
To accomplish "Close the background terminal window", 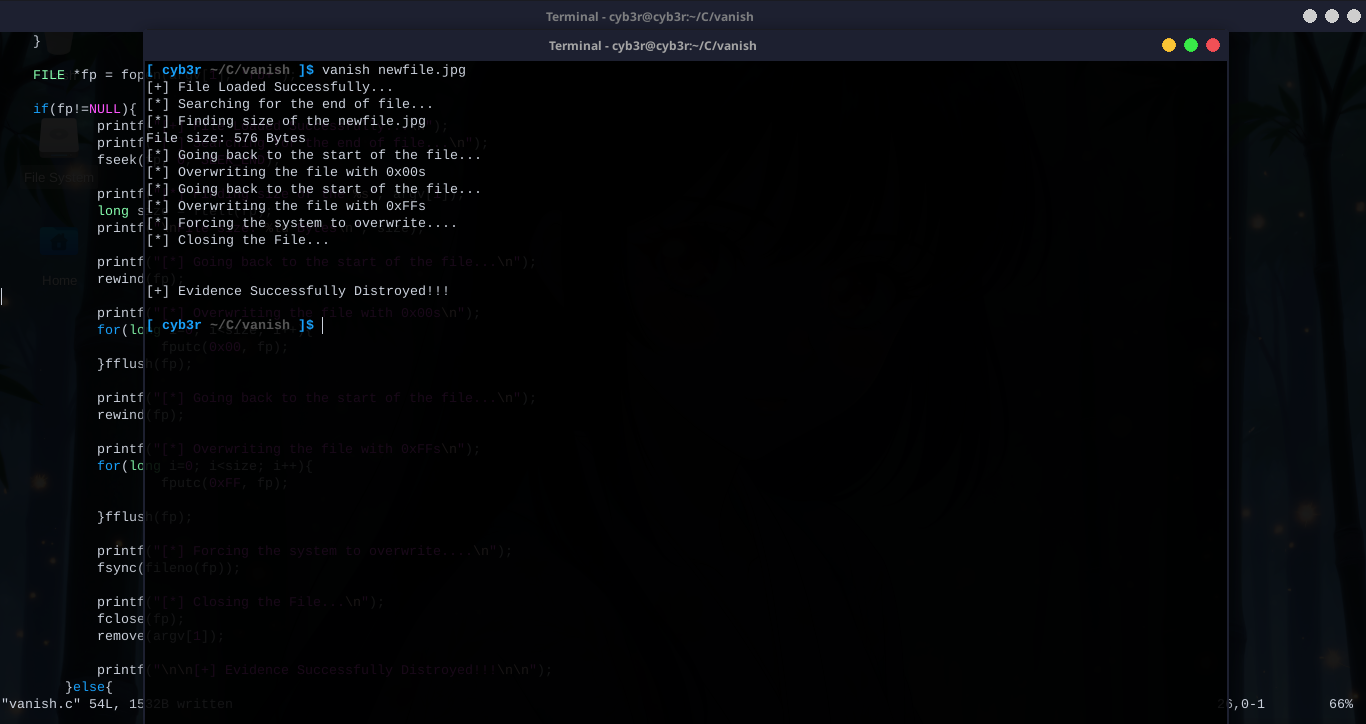I will (1353, 16).
